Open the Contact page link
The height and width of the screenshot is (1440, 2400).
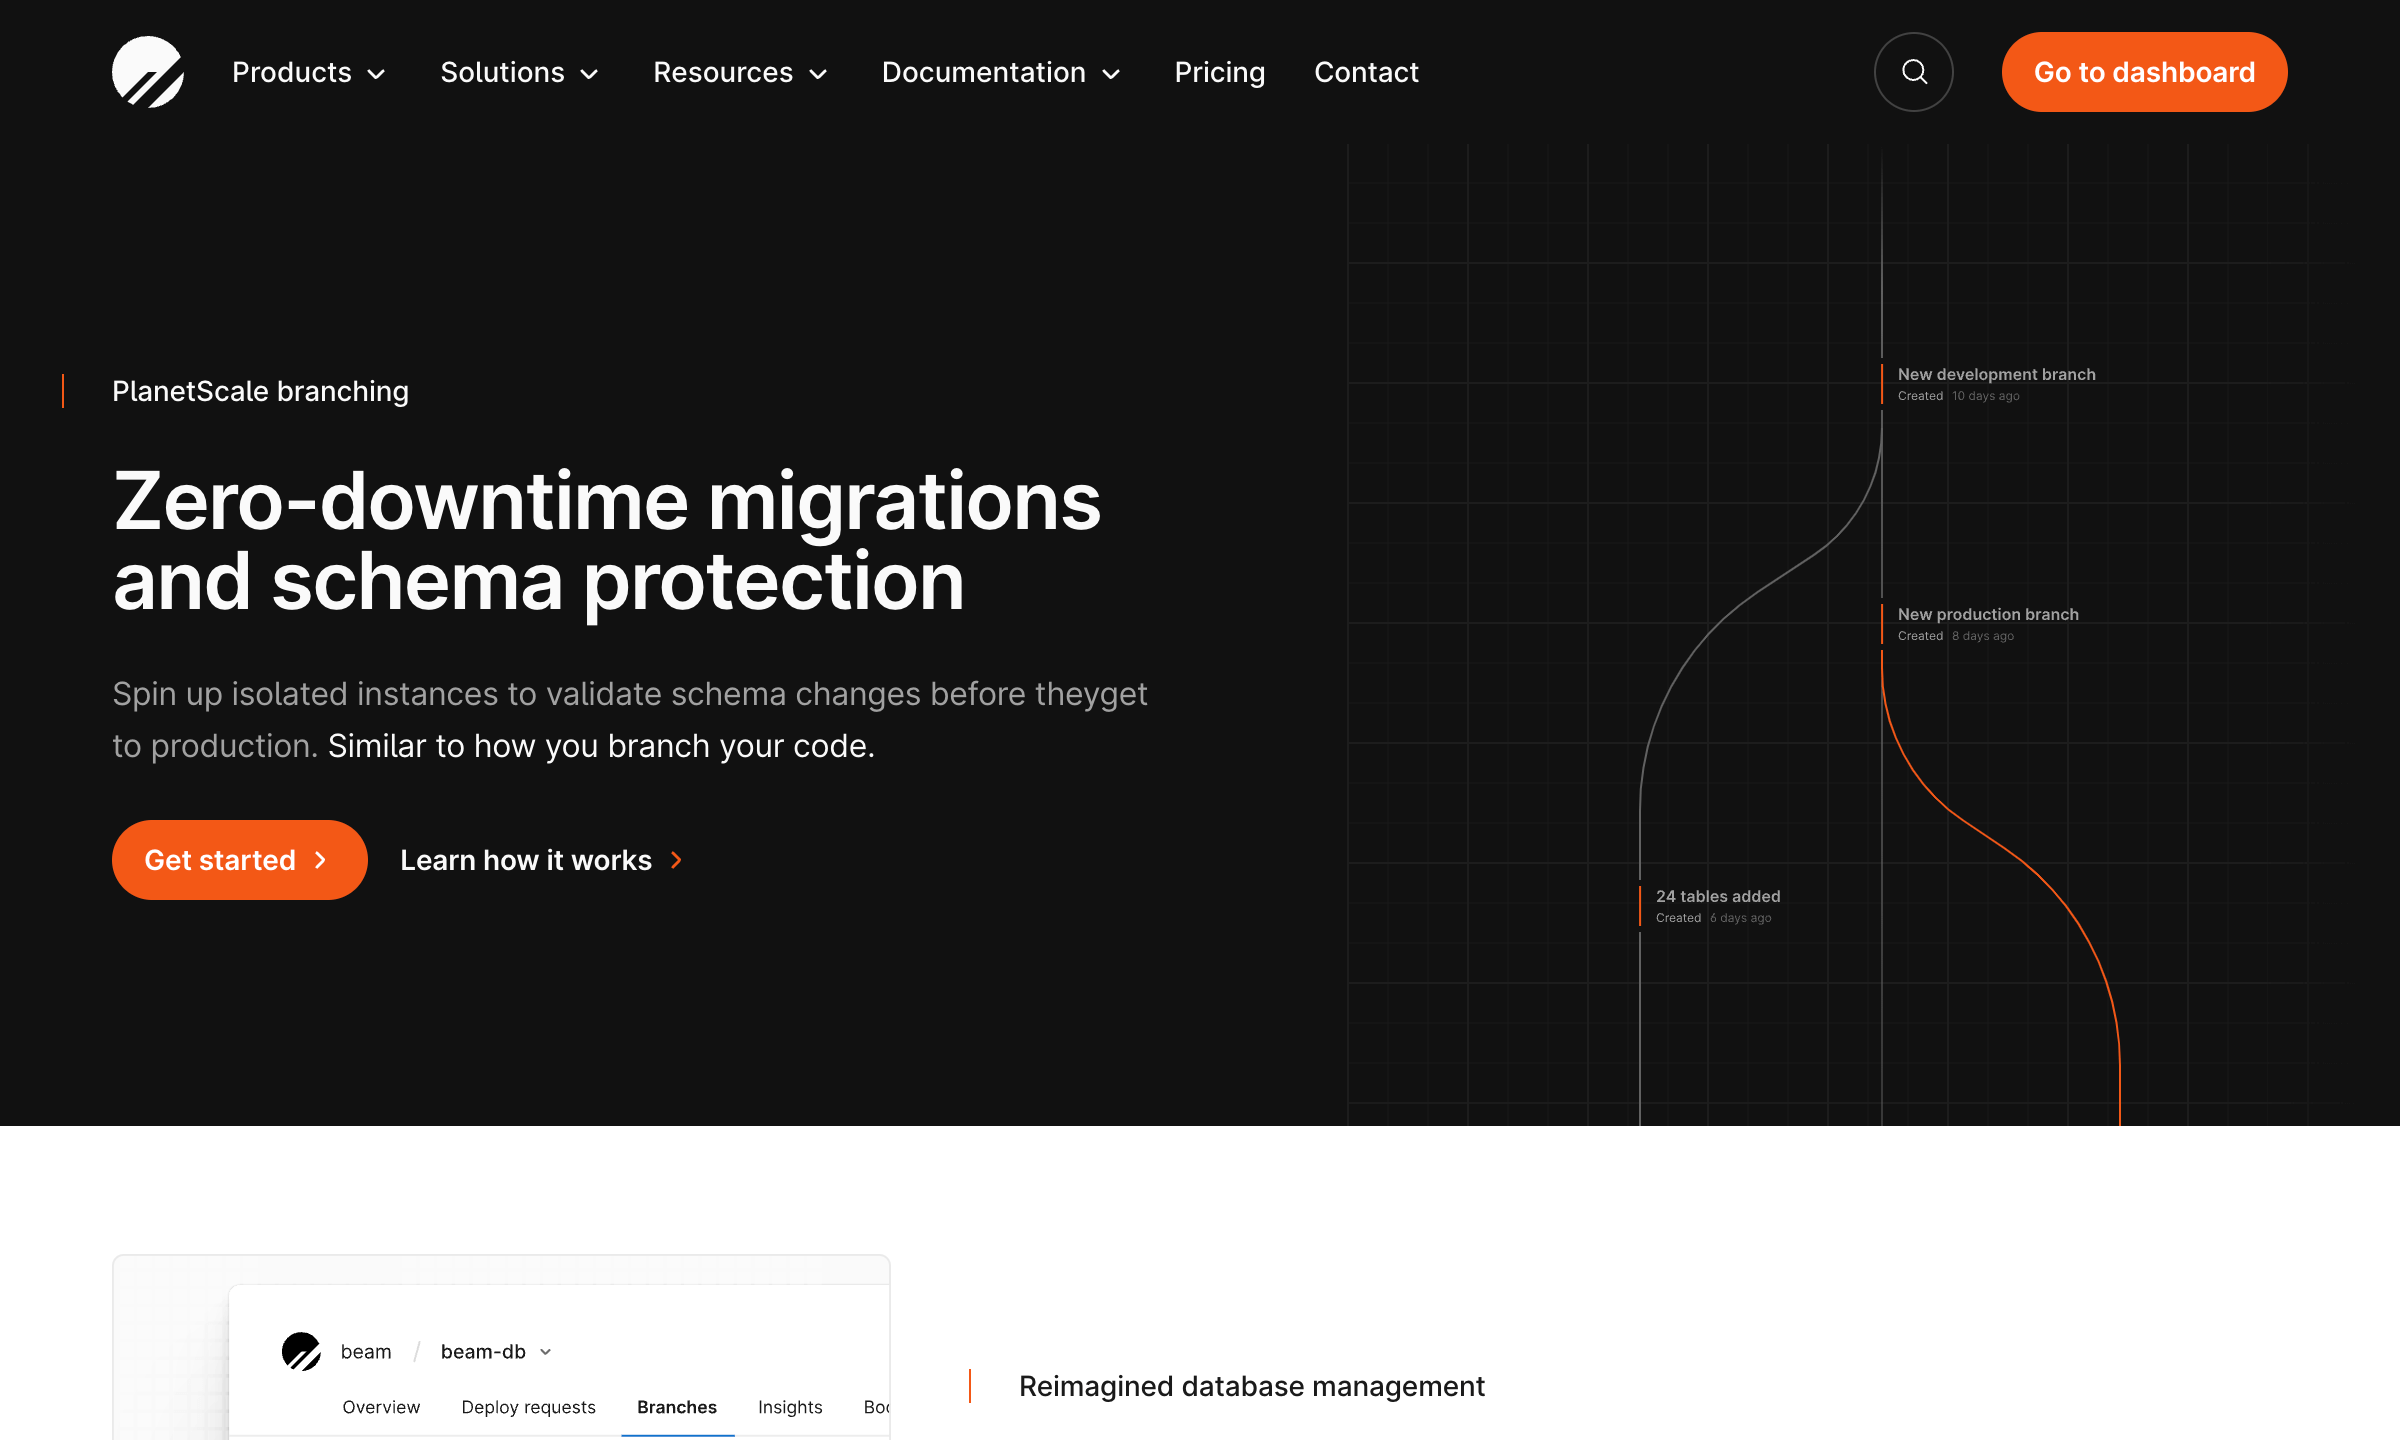click(1366, 72)
